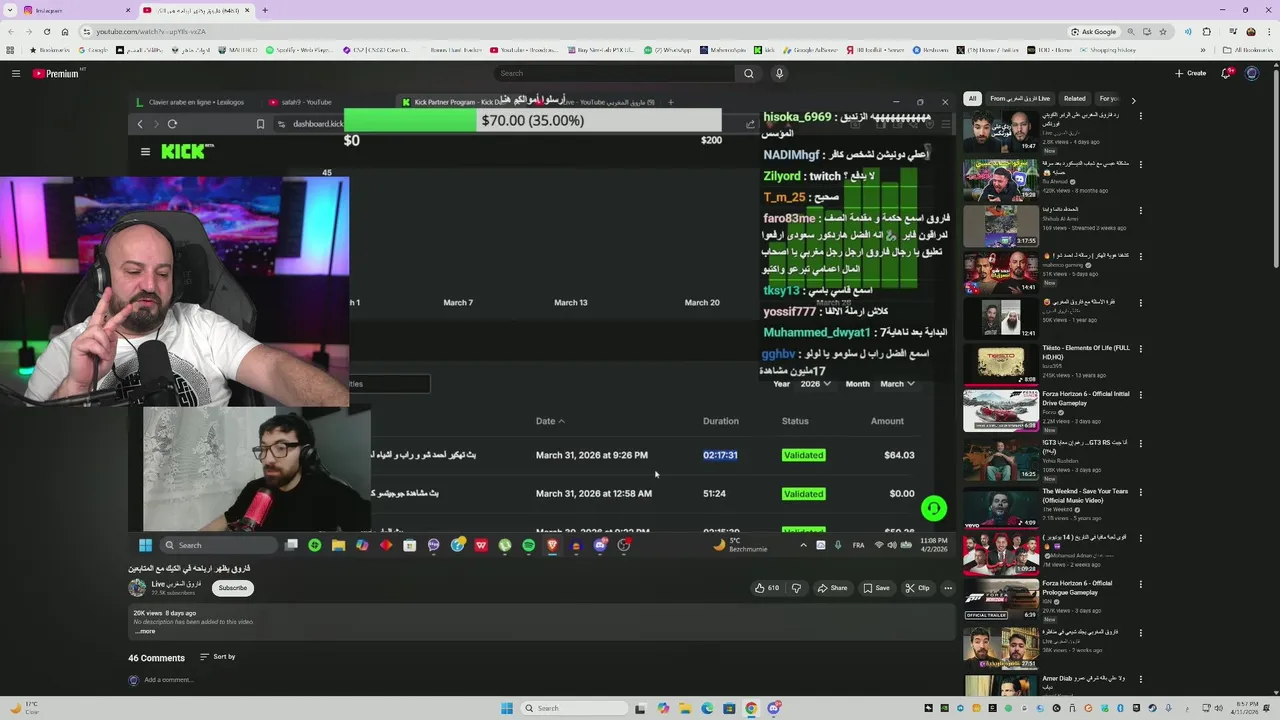Share the video using the Share button
Viewport: 1280px width, 720px height.
(832, 588)
